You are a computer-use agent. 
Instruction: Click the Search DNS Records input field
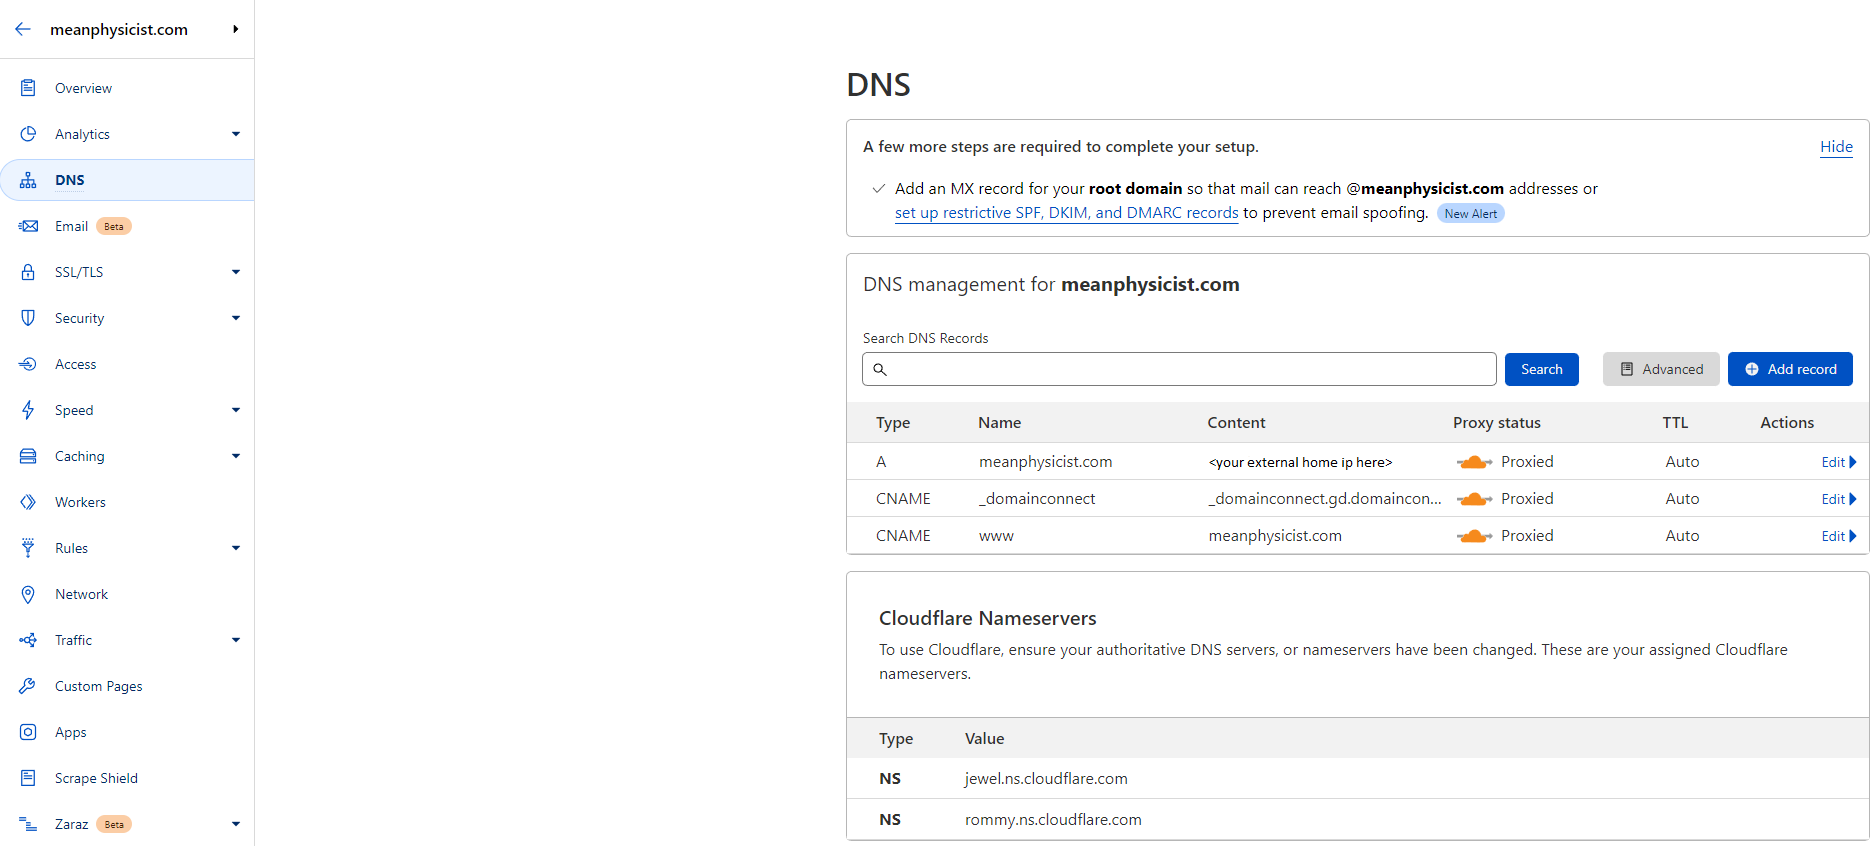[x=1180, y=369]
